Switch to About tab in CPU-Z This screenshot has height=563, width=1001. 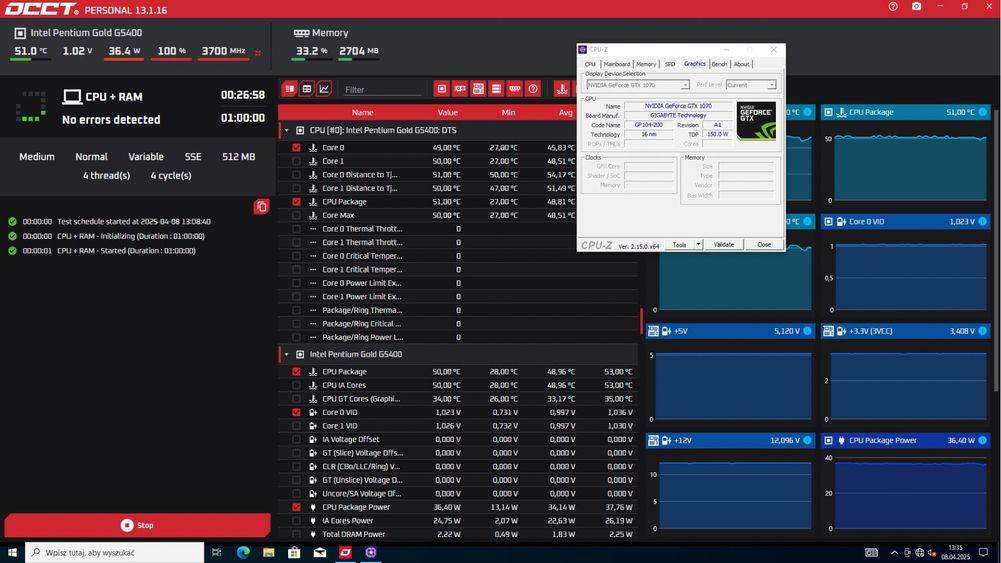[x=741, y=64]
